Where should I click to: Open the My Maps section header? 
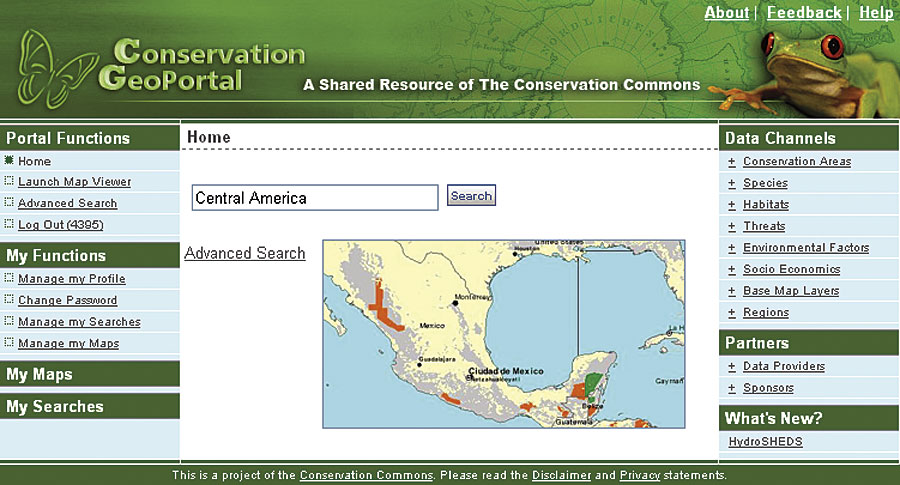coord(90,374)
